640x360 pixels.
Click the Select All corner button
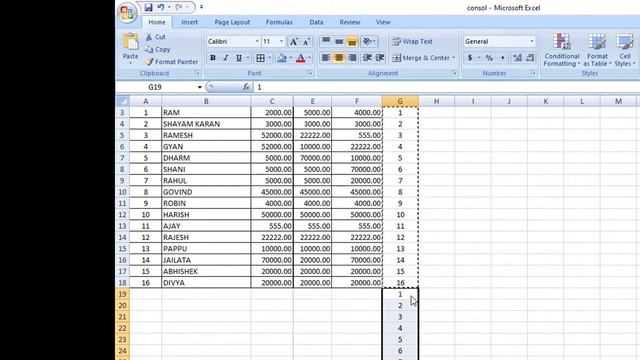point(122,101)
